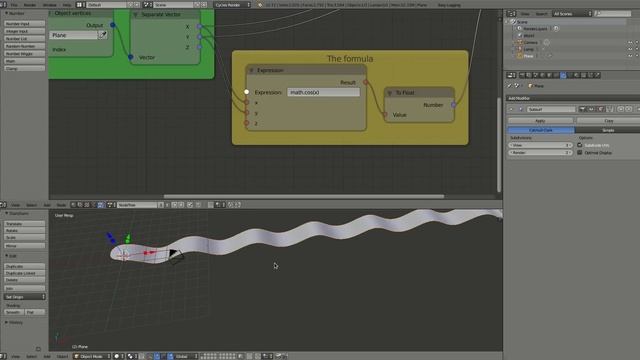Open the node editor type icon in its header

tap(3, 204)
